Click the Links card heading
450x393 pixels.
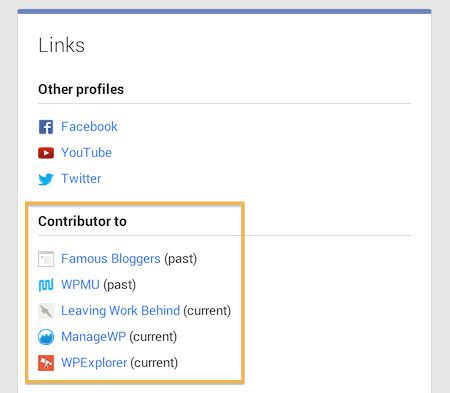tap(62, 45)
